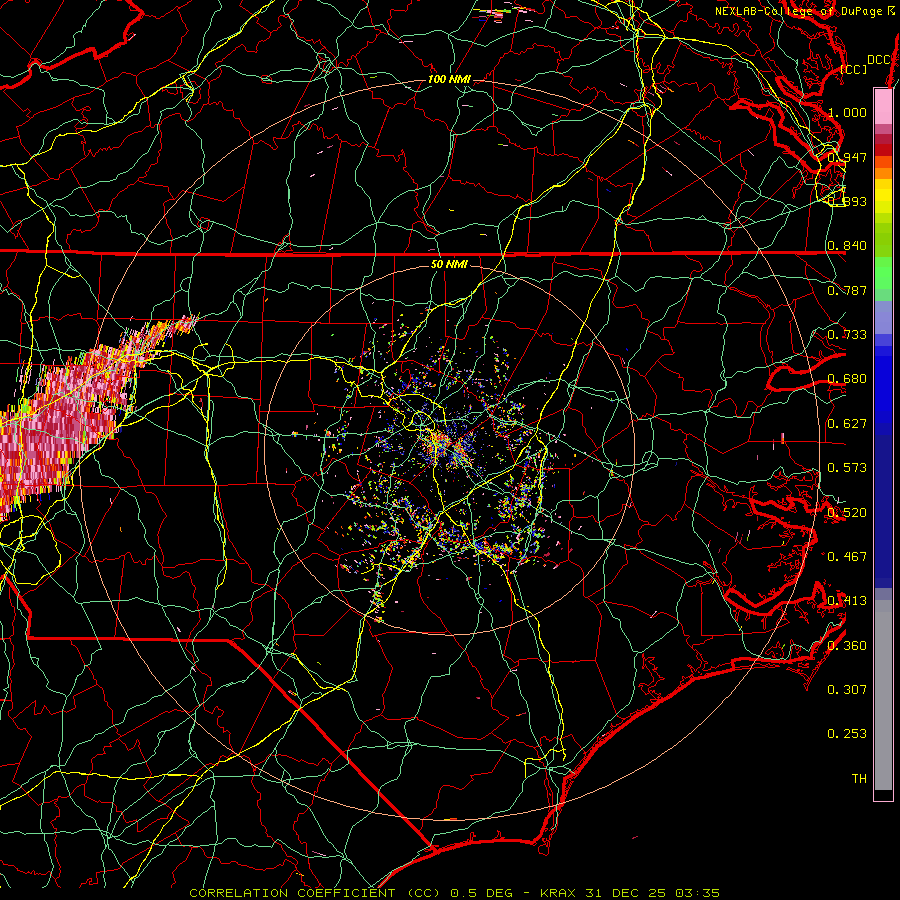Select the 0.893 legend value
This screenshot has width=900, height=900.
[847, 201]
